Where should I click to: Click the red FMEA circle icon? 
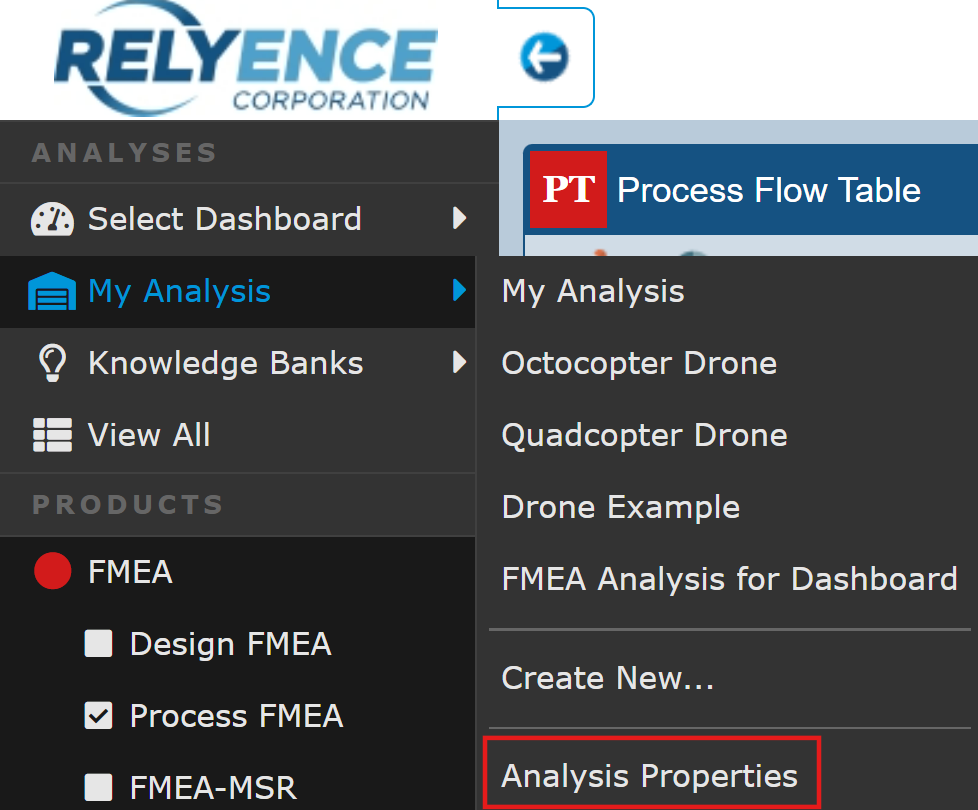(52, 572)
